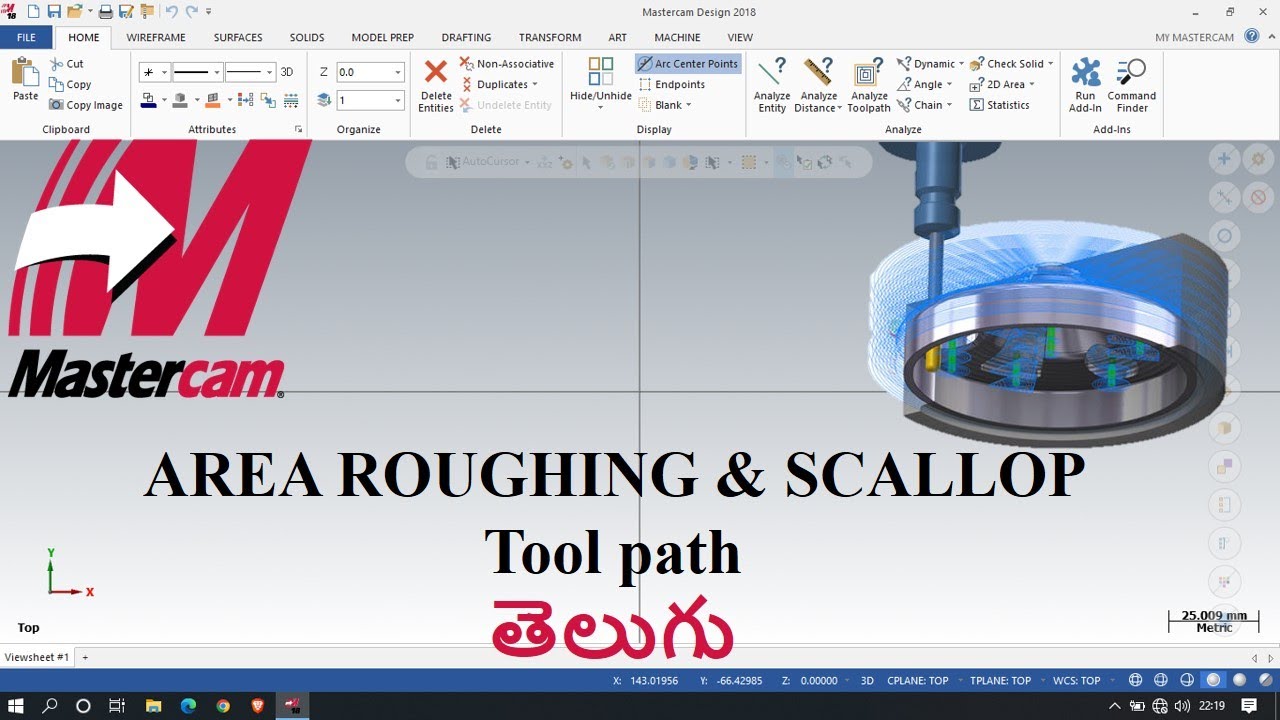1280x720 pixels.
Task: Click the Print icon in quick access toolbar
Action: 106,12
